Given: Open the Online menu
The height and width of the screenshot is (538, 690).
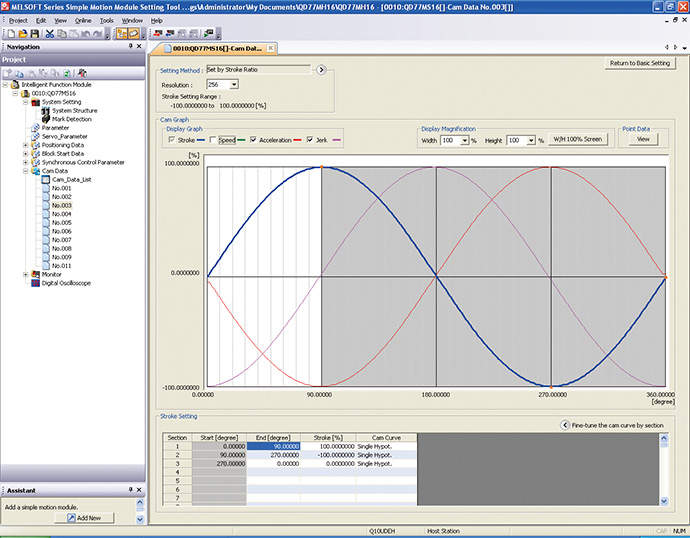Looking at the screenshot, I should pyautogui.click(x=83, y=20).
